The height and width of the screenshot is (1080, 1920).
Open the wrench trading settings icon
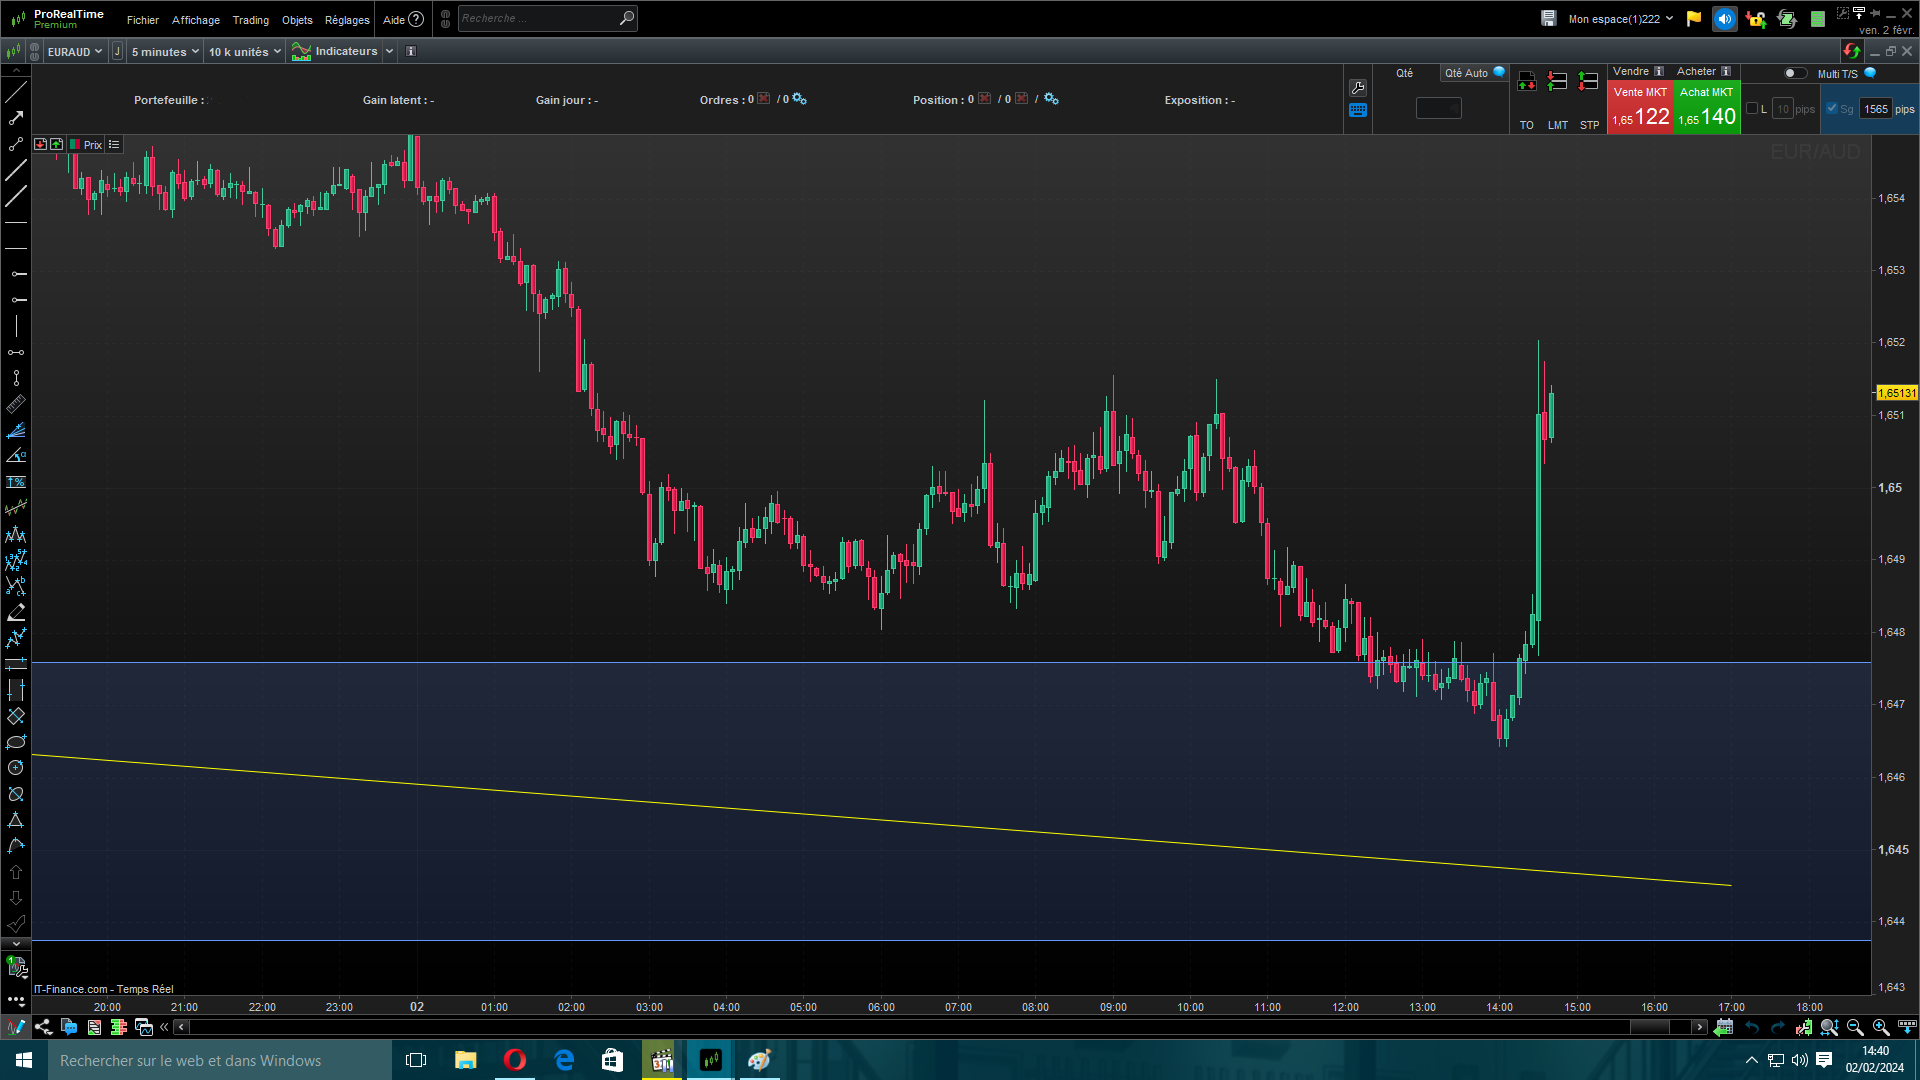1358,88
